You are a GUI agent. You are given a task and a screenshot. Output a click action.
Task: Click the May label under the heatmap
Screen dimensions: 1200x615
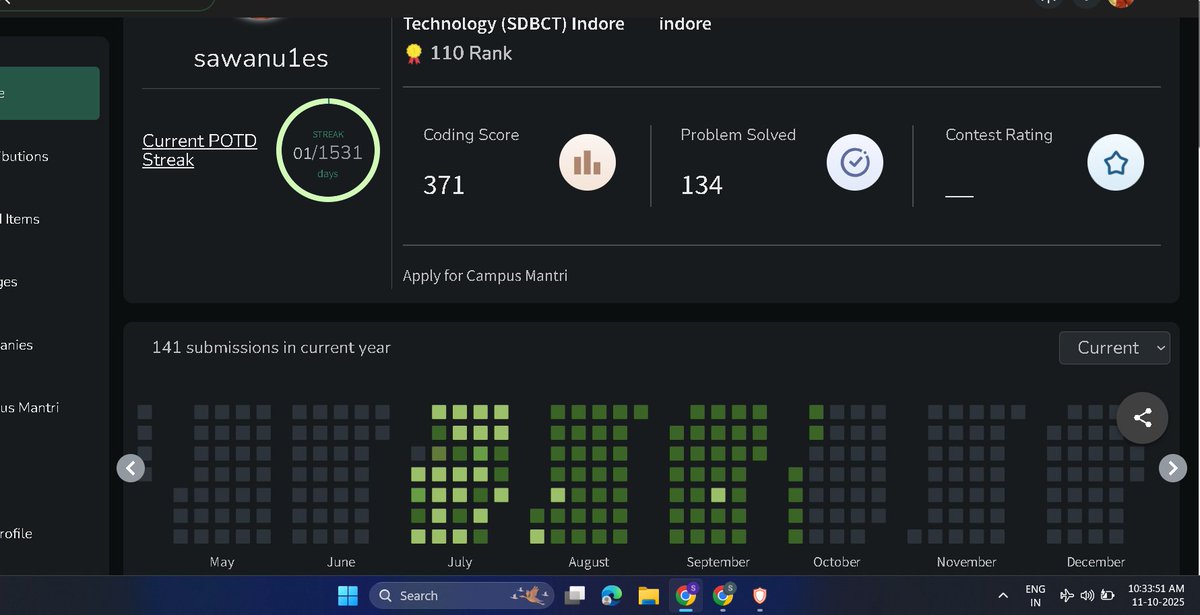coord(222,562)
